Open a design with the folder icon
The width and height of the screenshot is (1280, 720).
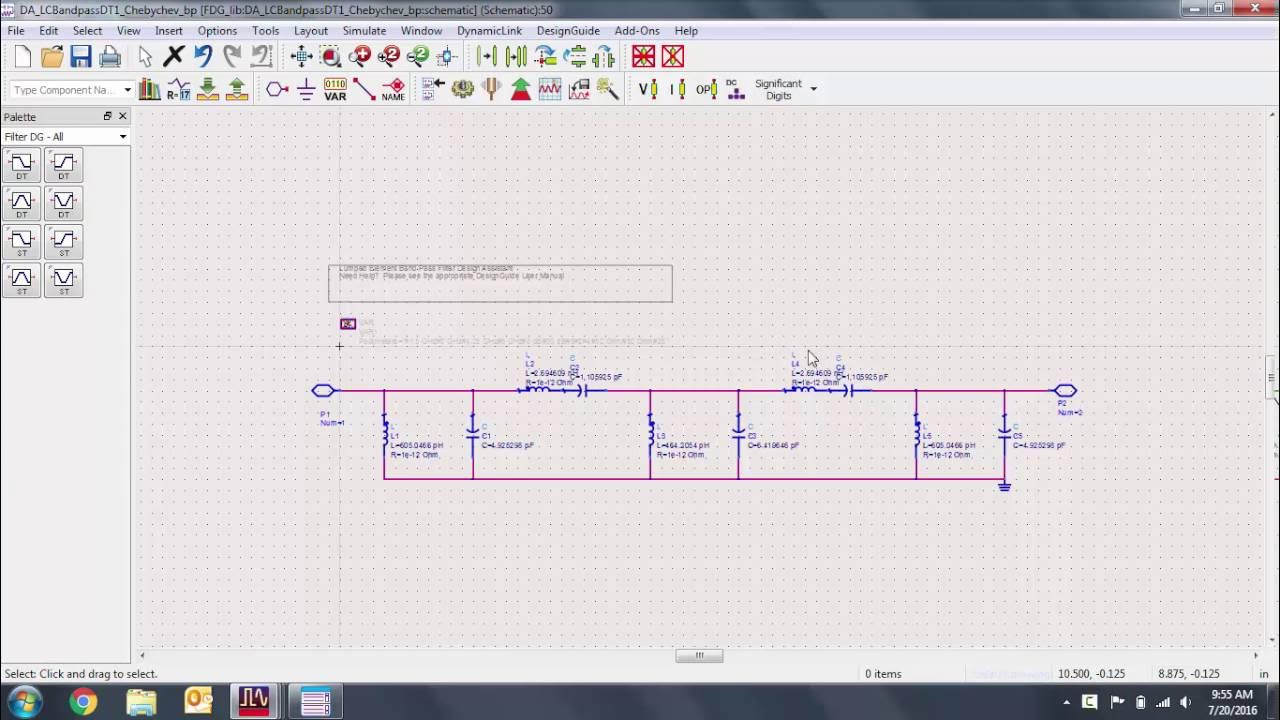[x=52, y=57]
